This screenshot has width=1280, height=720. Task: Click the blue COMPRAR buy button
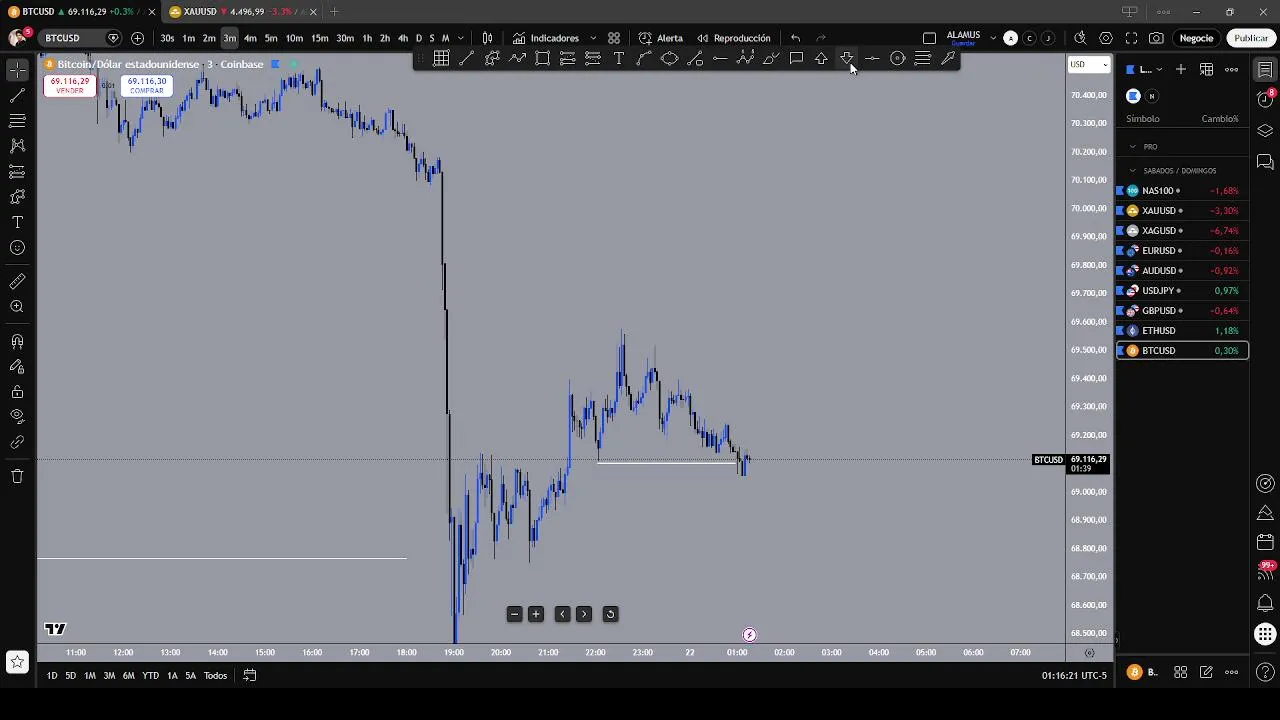(x=146, y=86)
